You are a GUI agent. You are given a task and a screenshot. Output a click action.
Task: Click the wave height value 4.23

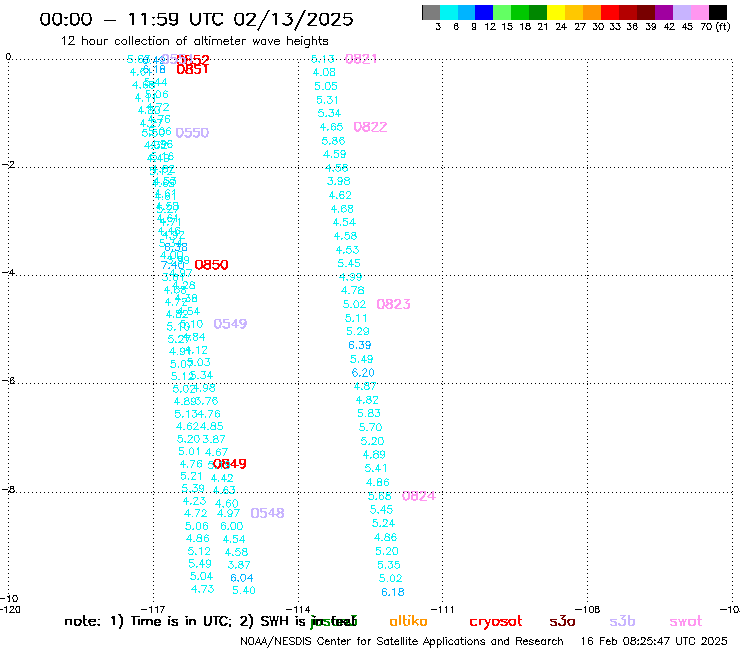(x=194, y=501)
